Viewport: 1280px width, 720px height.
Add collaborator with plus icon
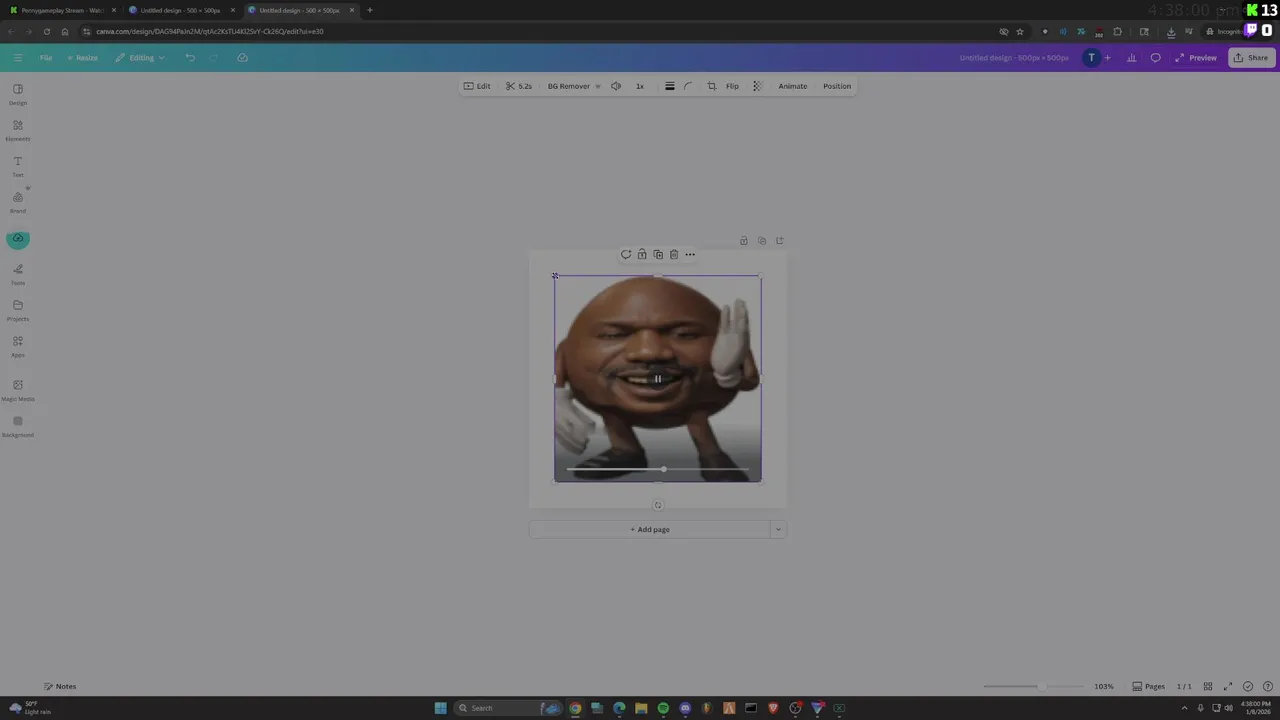pyautogui.click(x=1107, y=58)
